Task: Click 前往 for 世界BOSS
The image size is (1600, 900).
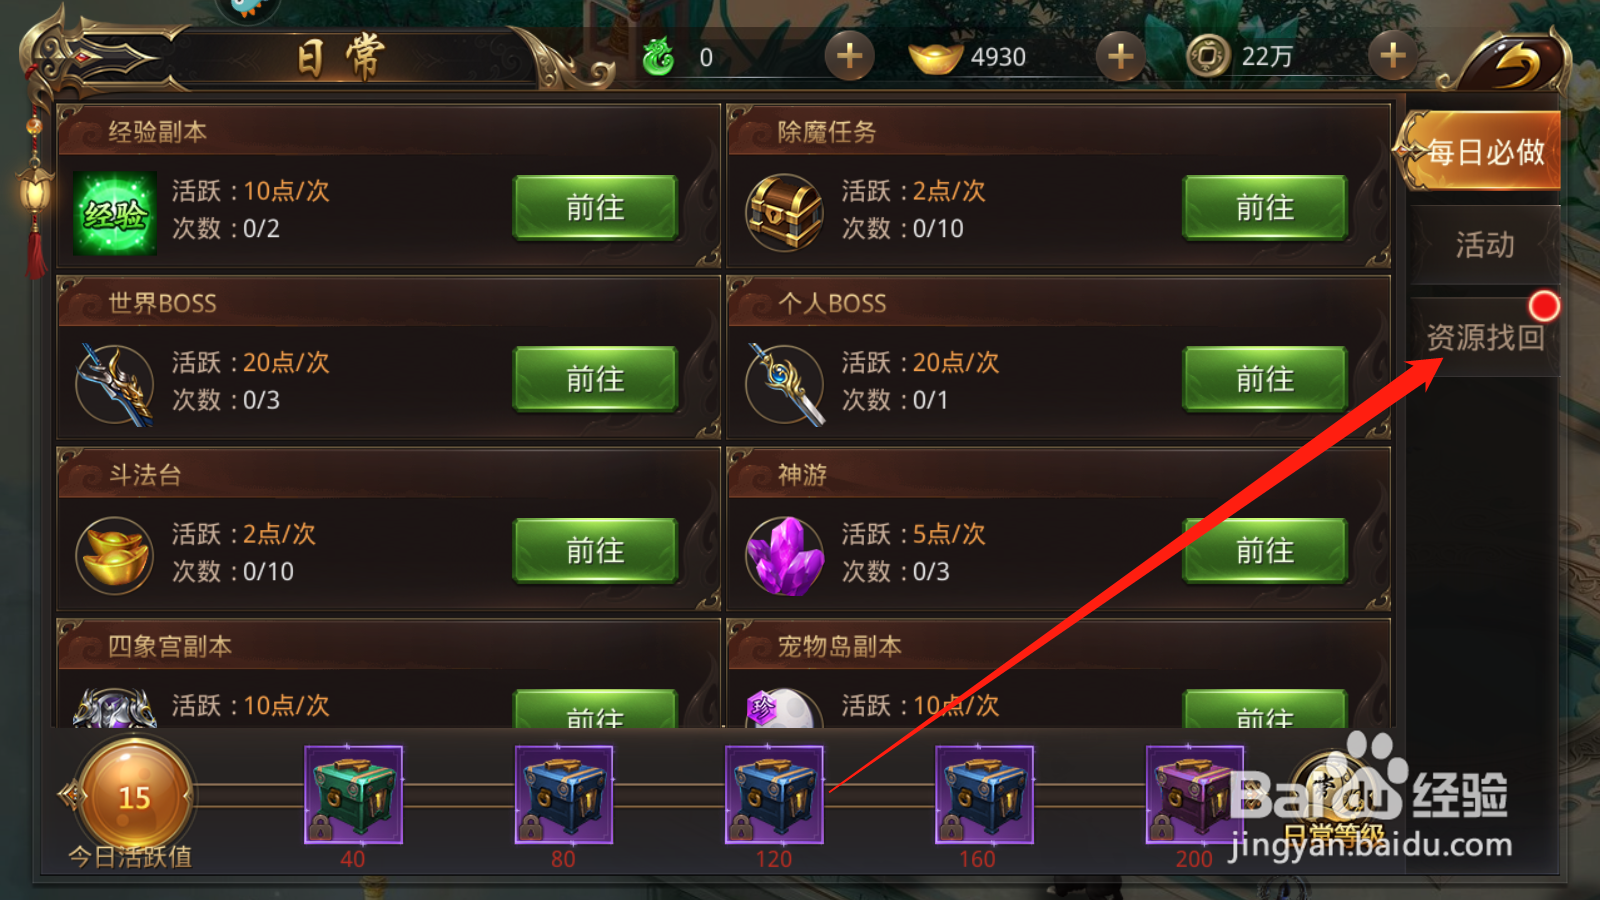Action: click(x=595, y=379)
